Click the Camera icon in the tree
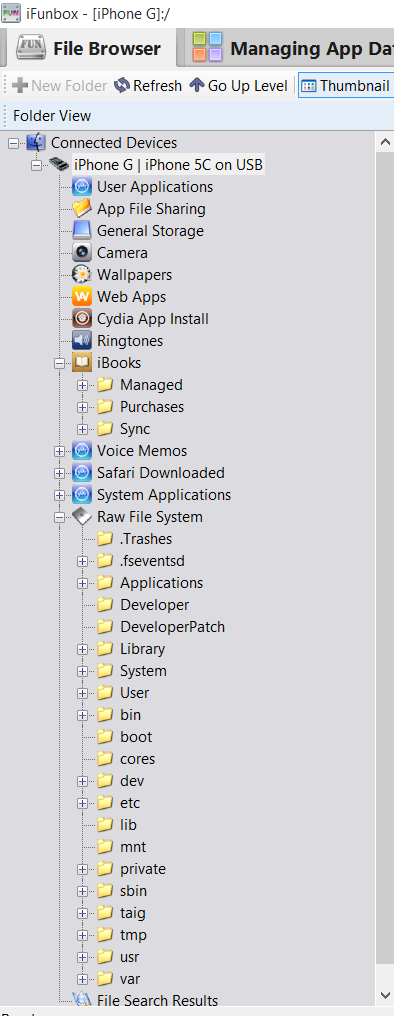The image size is (394, 1016). point(82,253)
